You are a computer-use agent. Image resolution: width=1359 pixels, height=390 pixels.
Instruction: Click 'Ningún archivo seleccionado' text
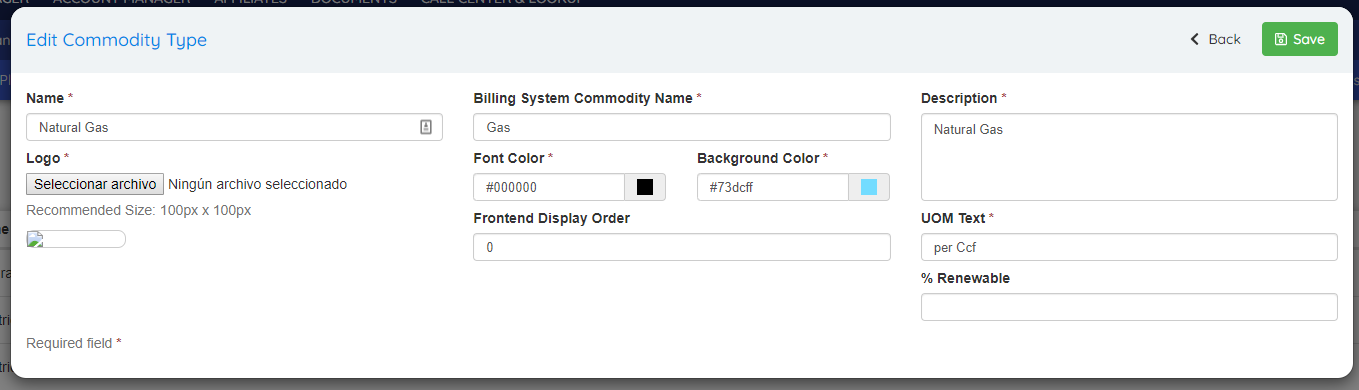[x=258, y=184]
